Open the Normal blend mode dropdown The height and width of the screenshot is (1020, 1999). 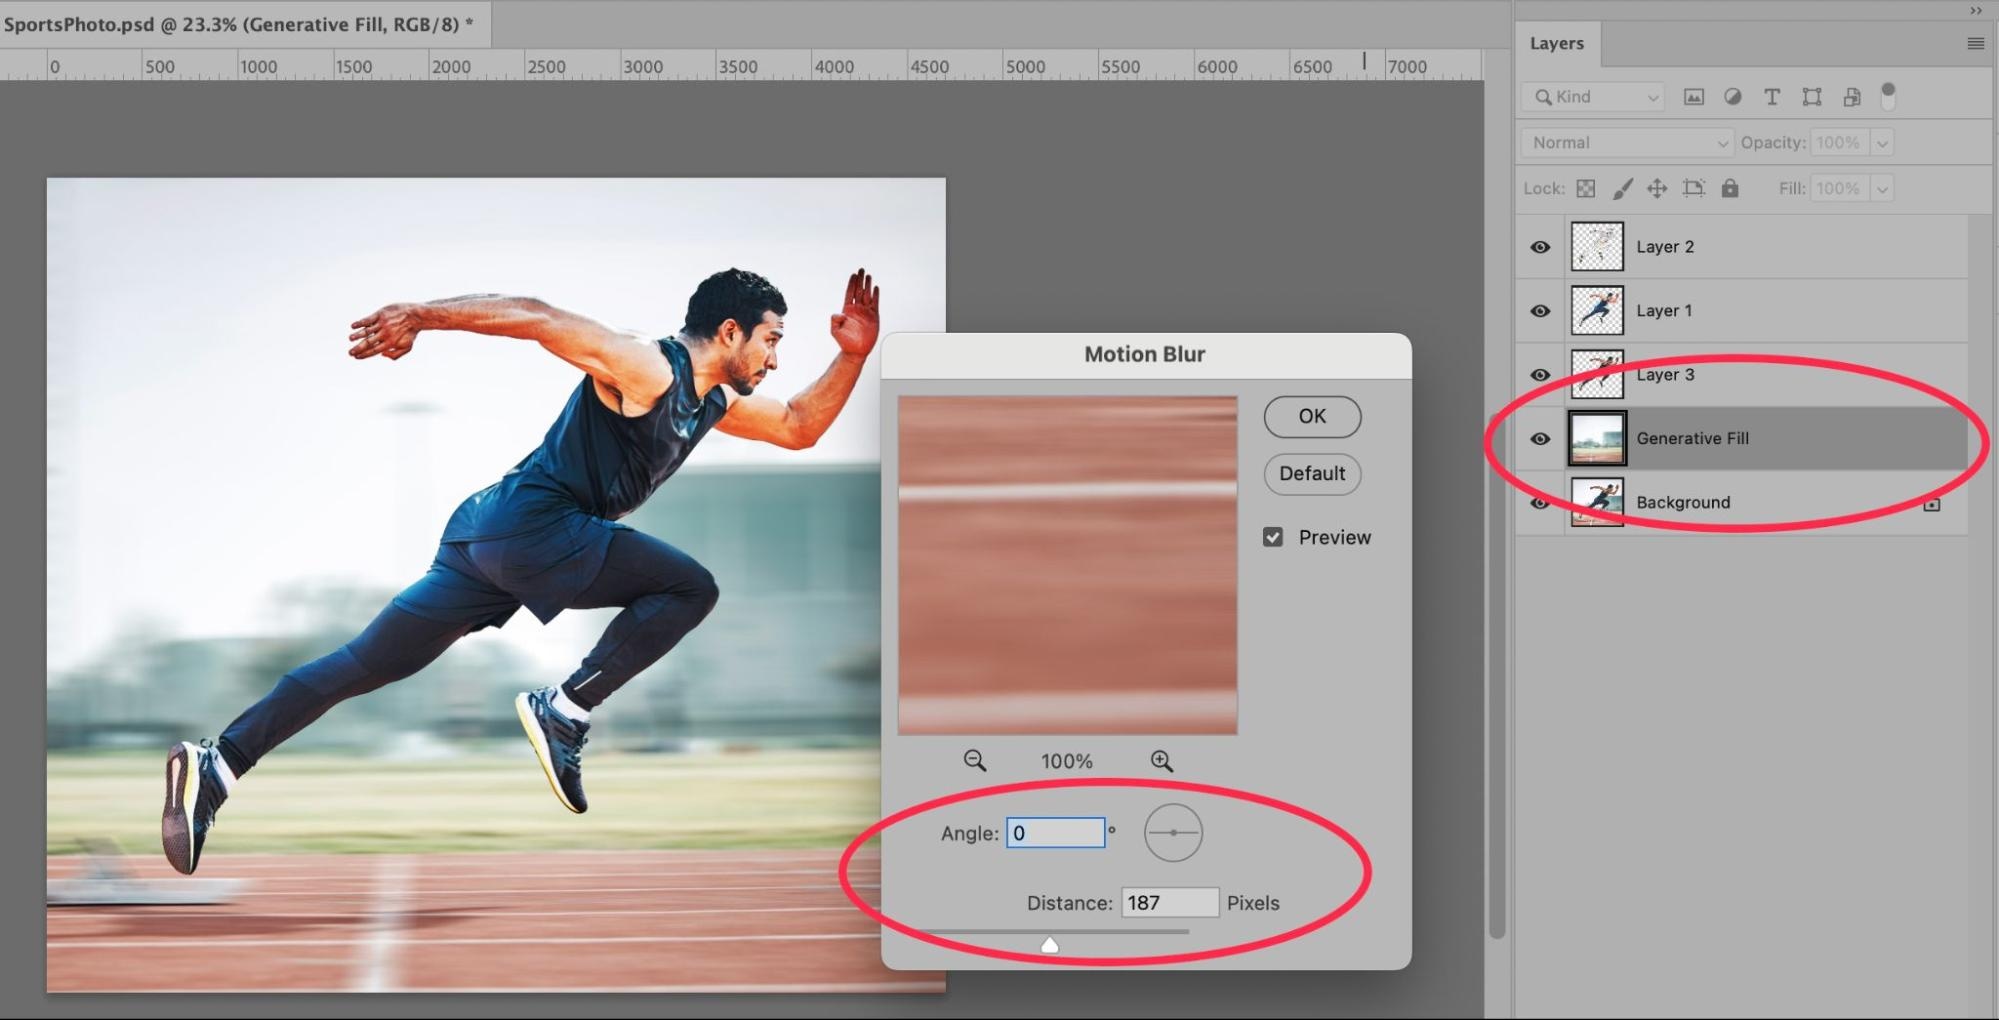tap(1626, 143)
